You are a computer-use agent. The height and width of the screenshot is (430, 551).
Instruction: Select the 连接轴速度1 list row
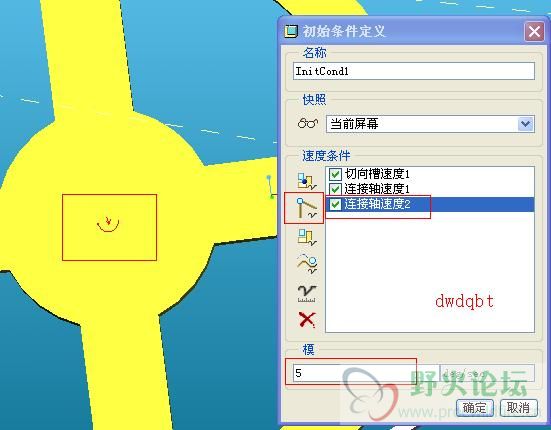tap(430, 189)
